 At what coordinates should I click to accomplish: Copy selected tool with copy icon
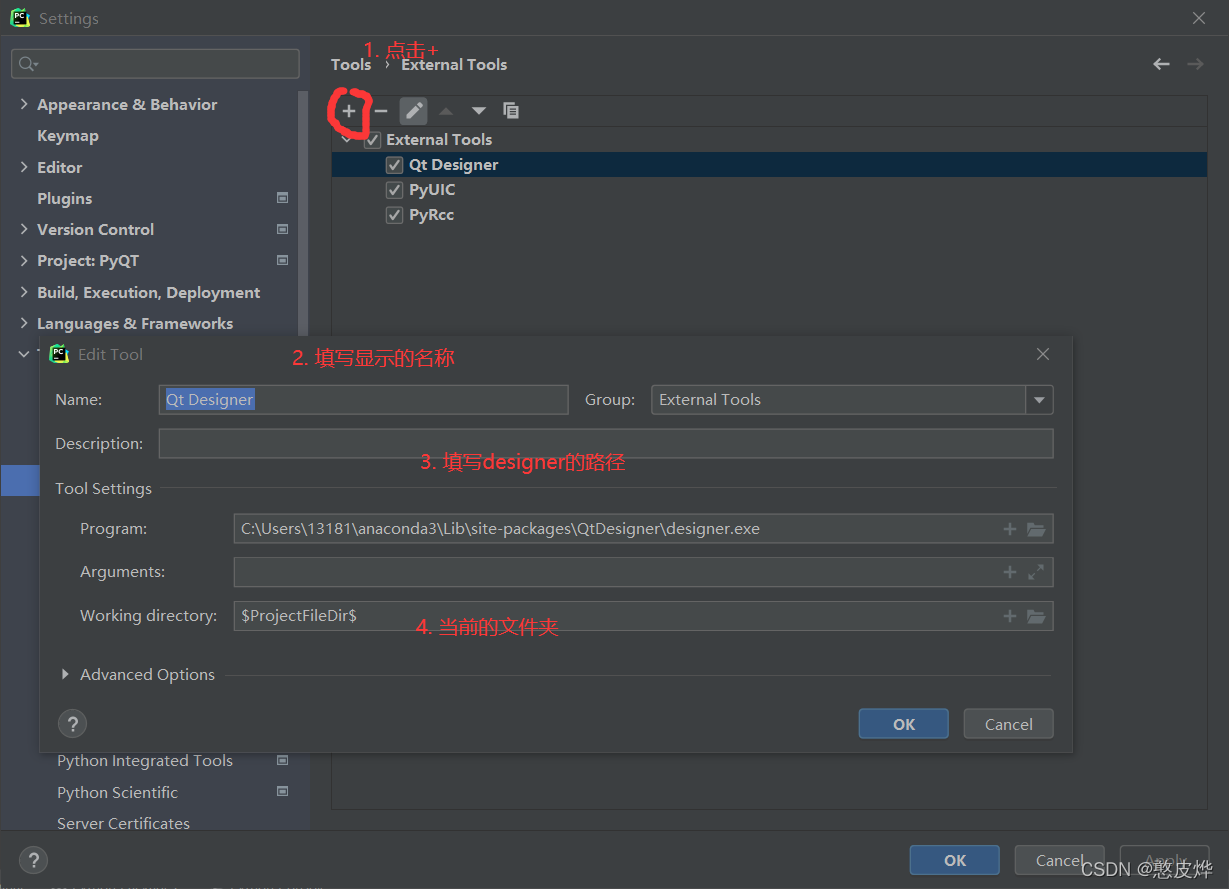511,111
